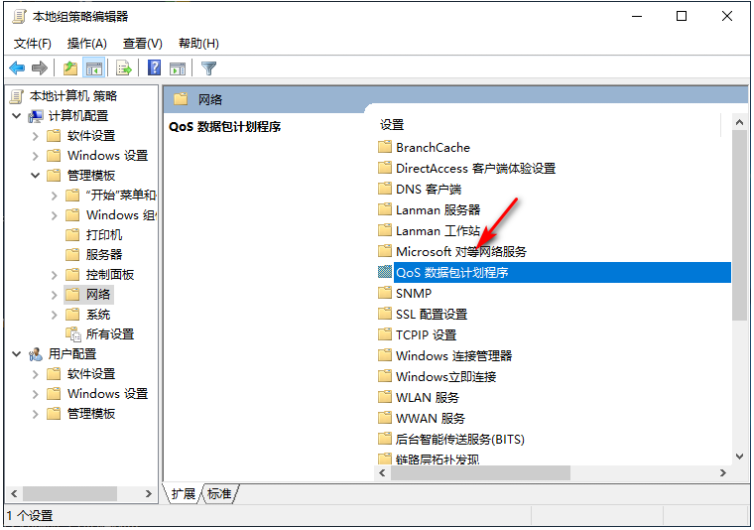
Task: Toggle the show/hide console tree icon
Action: point(94,68)
